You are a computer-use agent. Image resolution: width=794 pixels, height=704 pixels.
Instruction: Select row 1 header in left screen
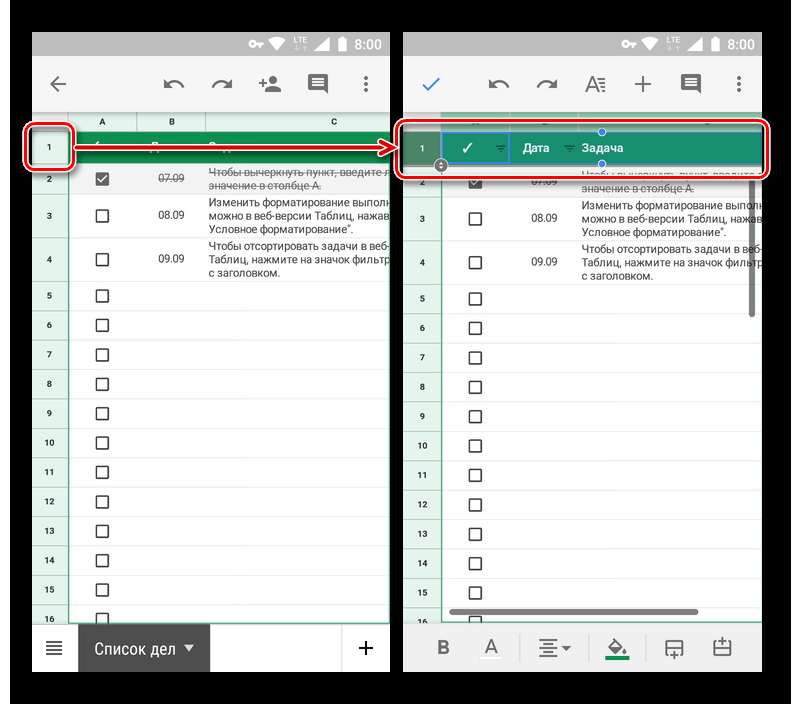(50, 147)
